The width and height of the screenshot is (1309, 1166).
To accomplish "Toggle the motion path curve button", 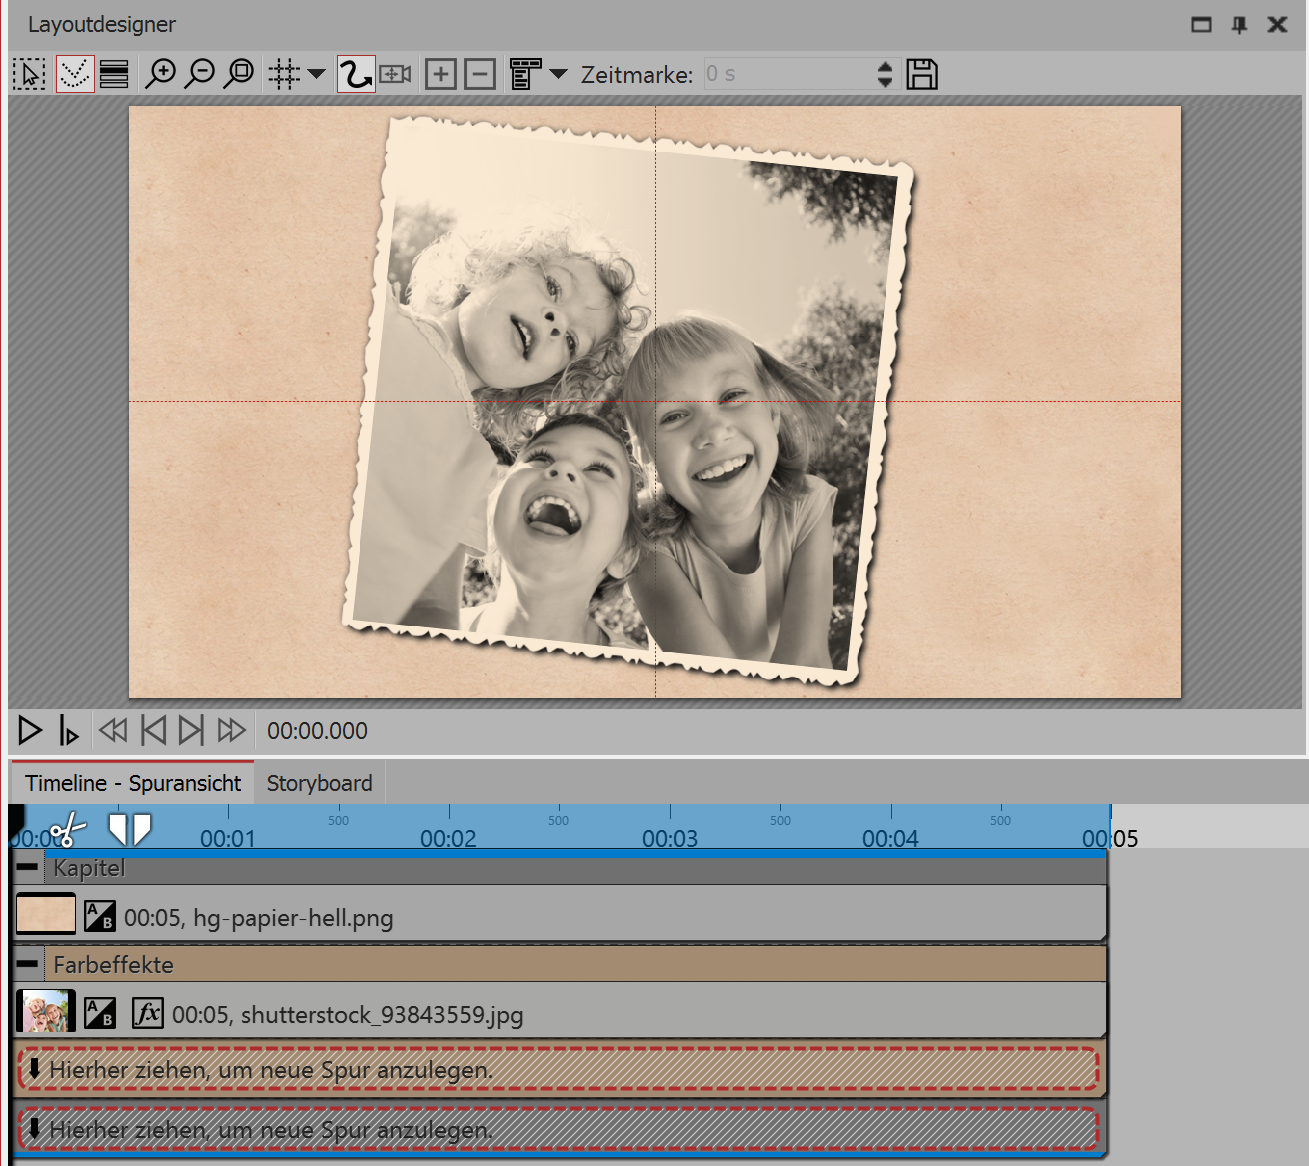I will click(355, 74).
